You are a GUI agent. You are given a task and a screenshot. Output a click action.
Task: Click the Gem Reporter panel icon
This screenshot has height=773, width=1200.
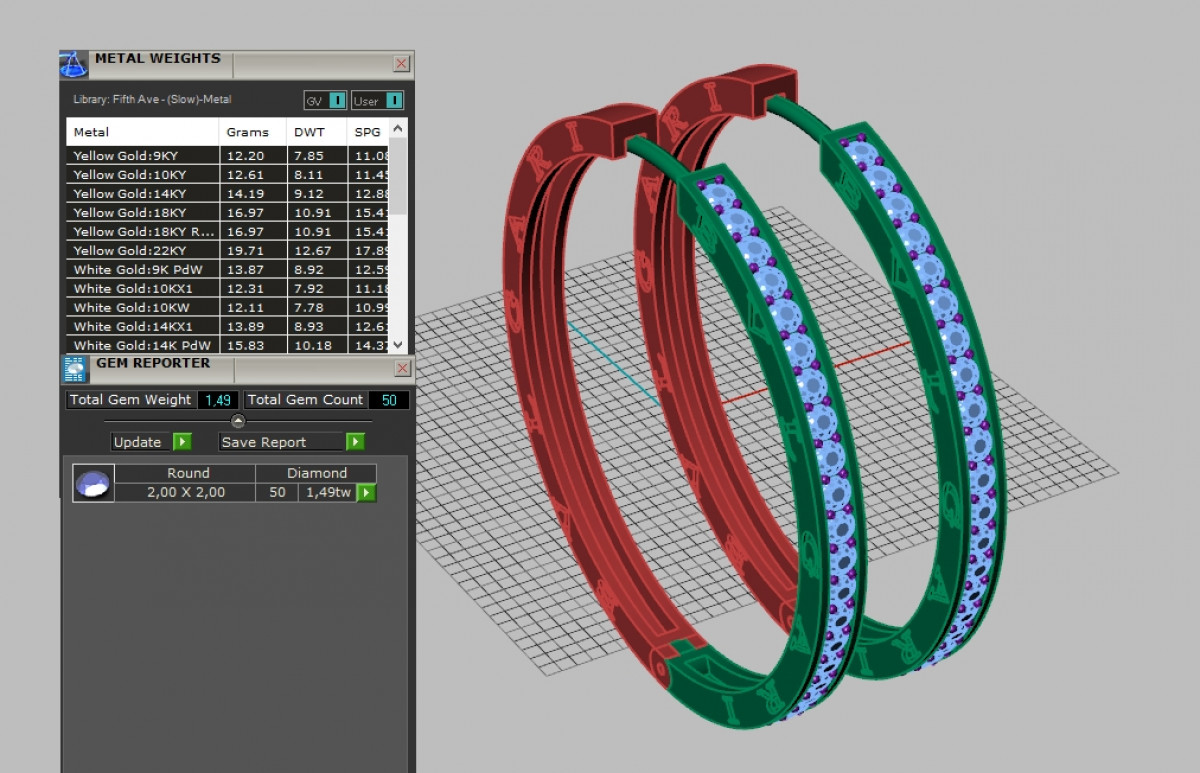coord(75,369)
